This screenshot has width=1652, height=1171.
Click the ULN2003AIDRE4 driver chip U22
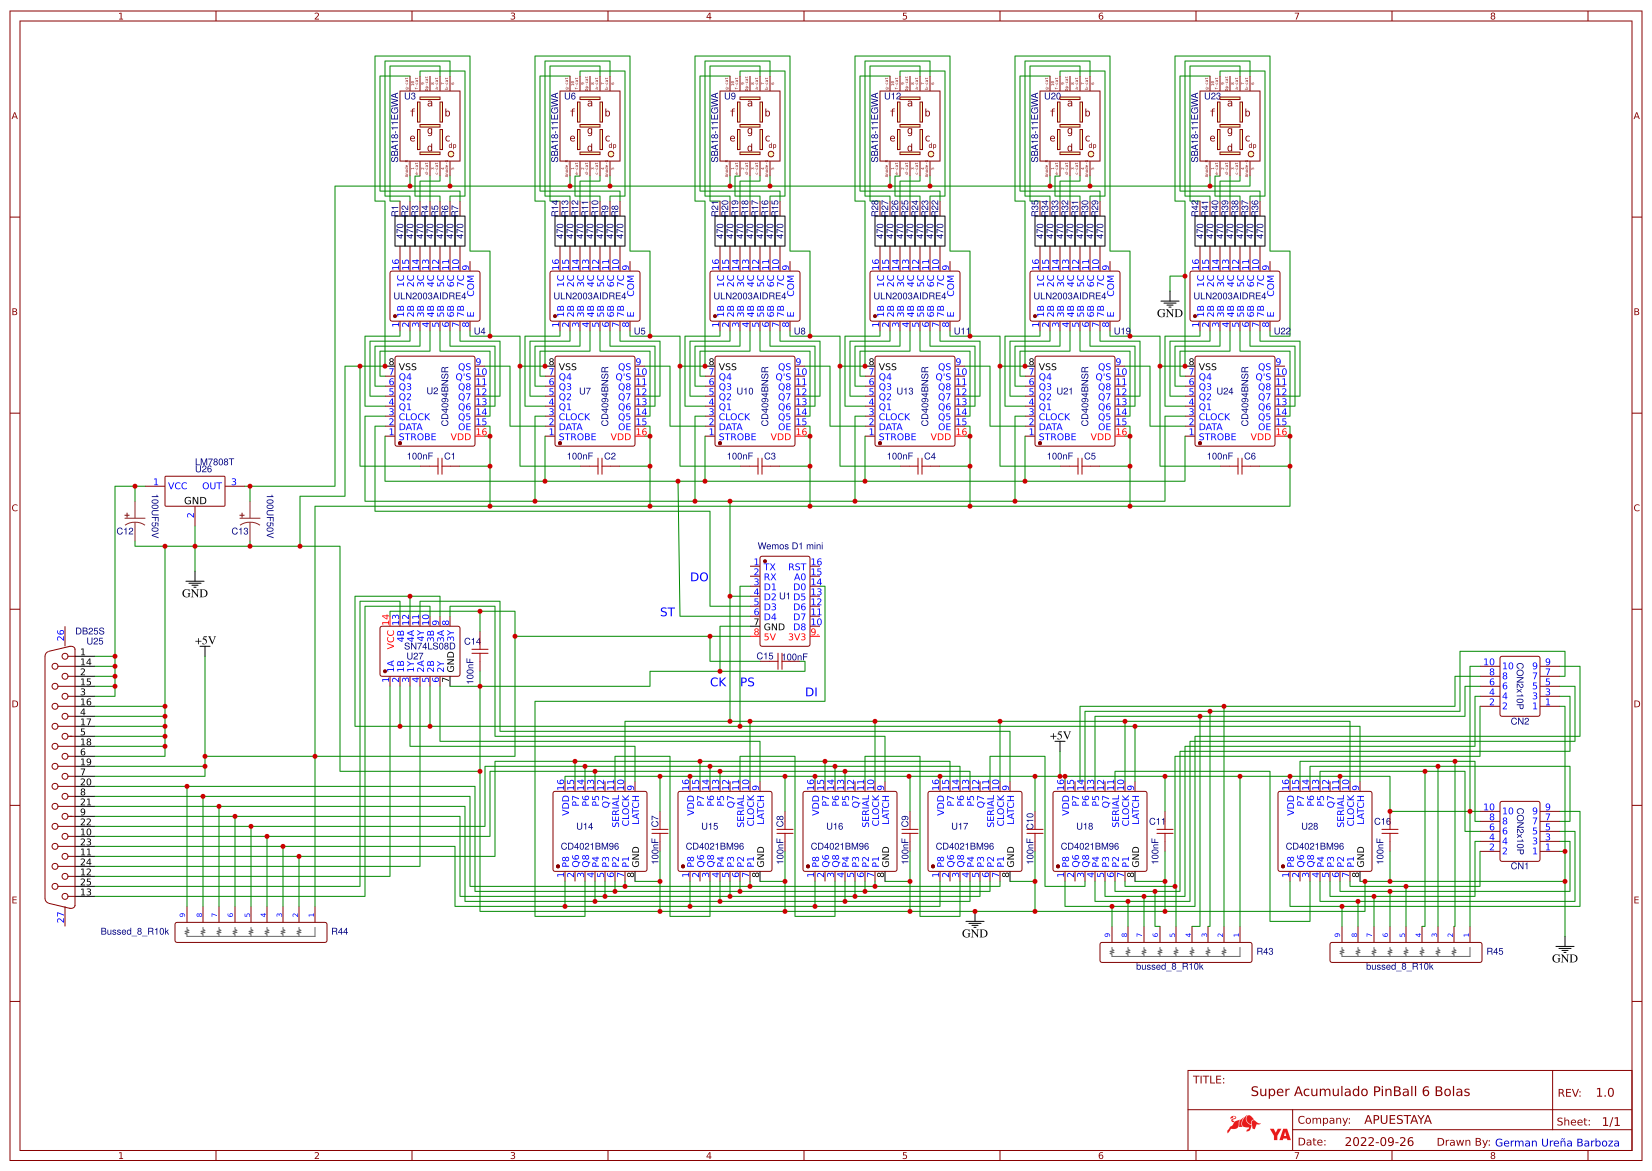(x=1235, y=295)
